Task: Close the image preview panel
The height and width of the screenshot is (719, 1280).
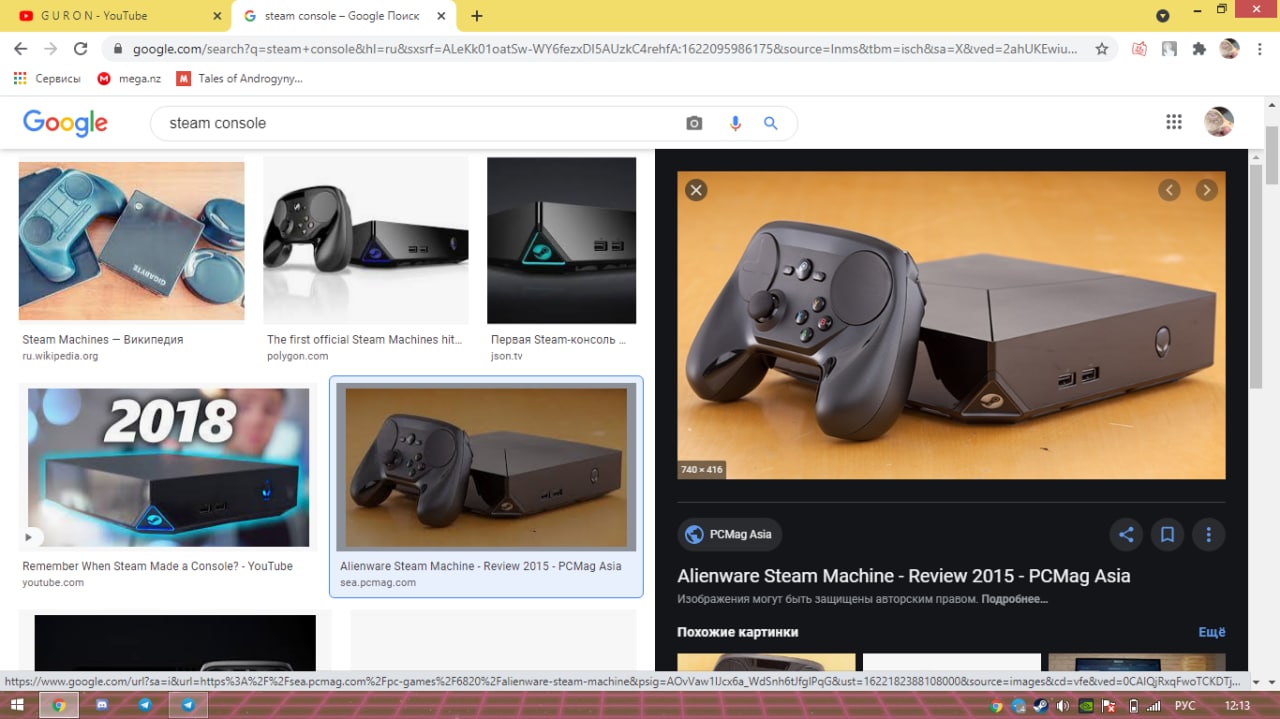Action: [x=697, y=190]
